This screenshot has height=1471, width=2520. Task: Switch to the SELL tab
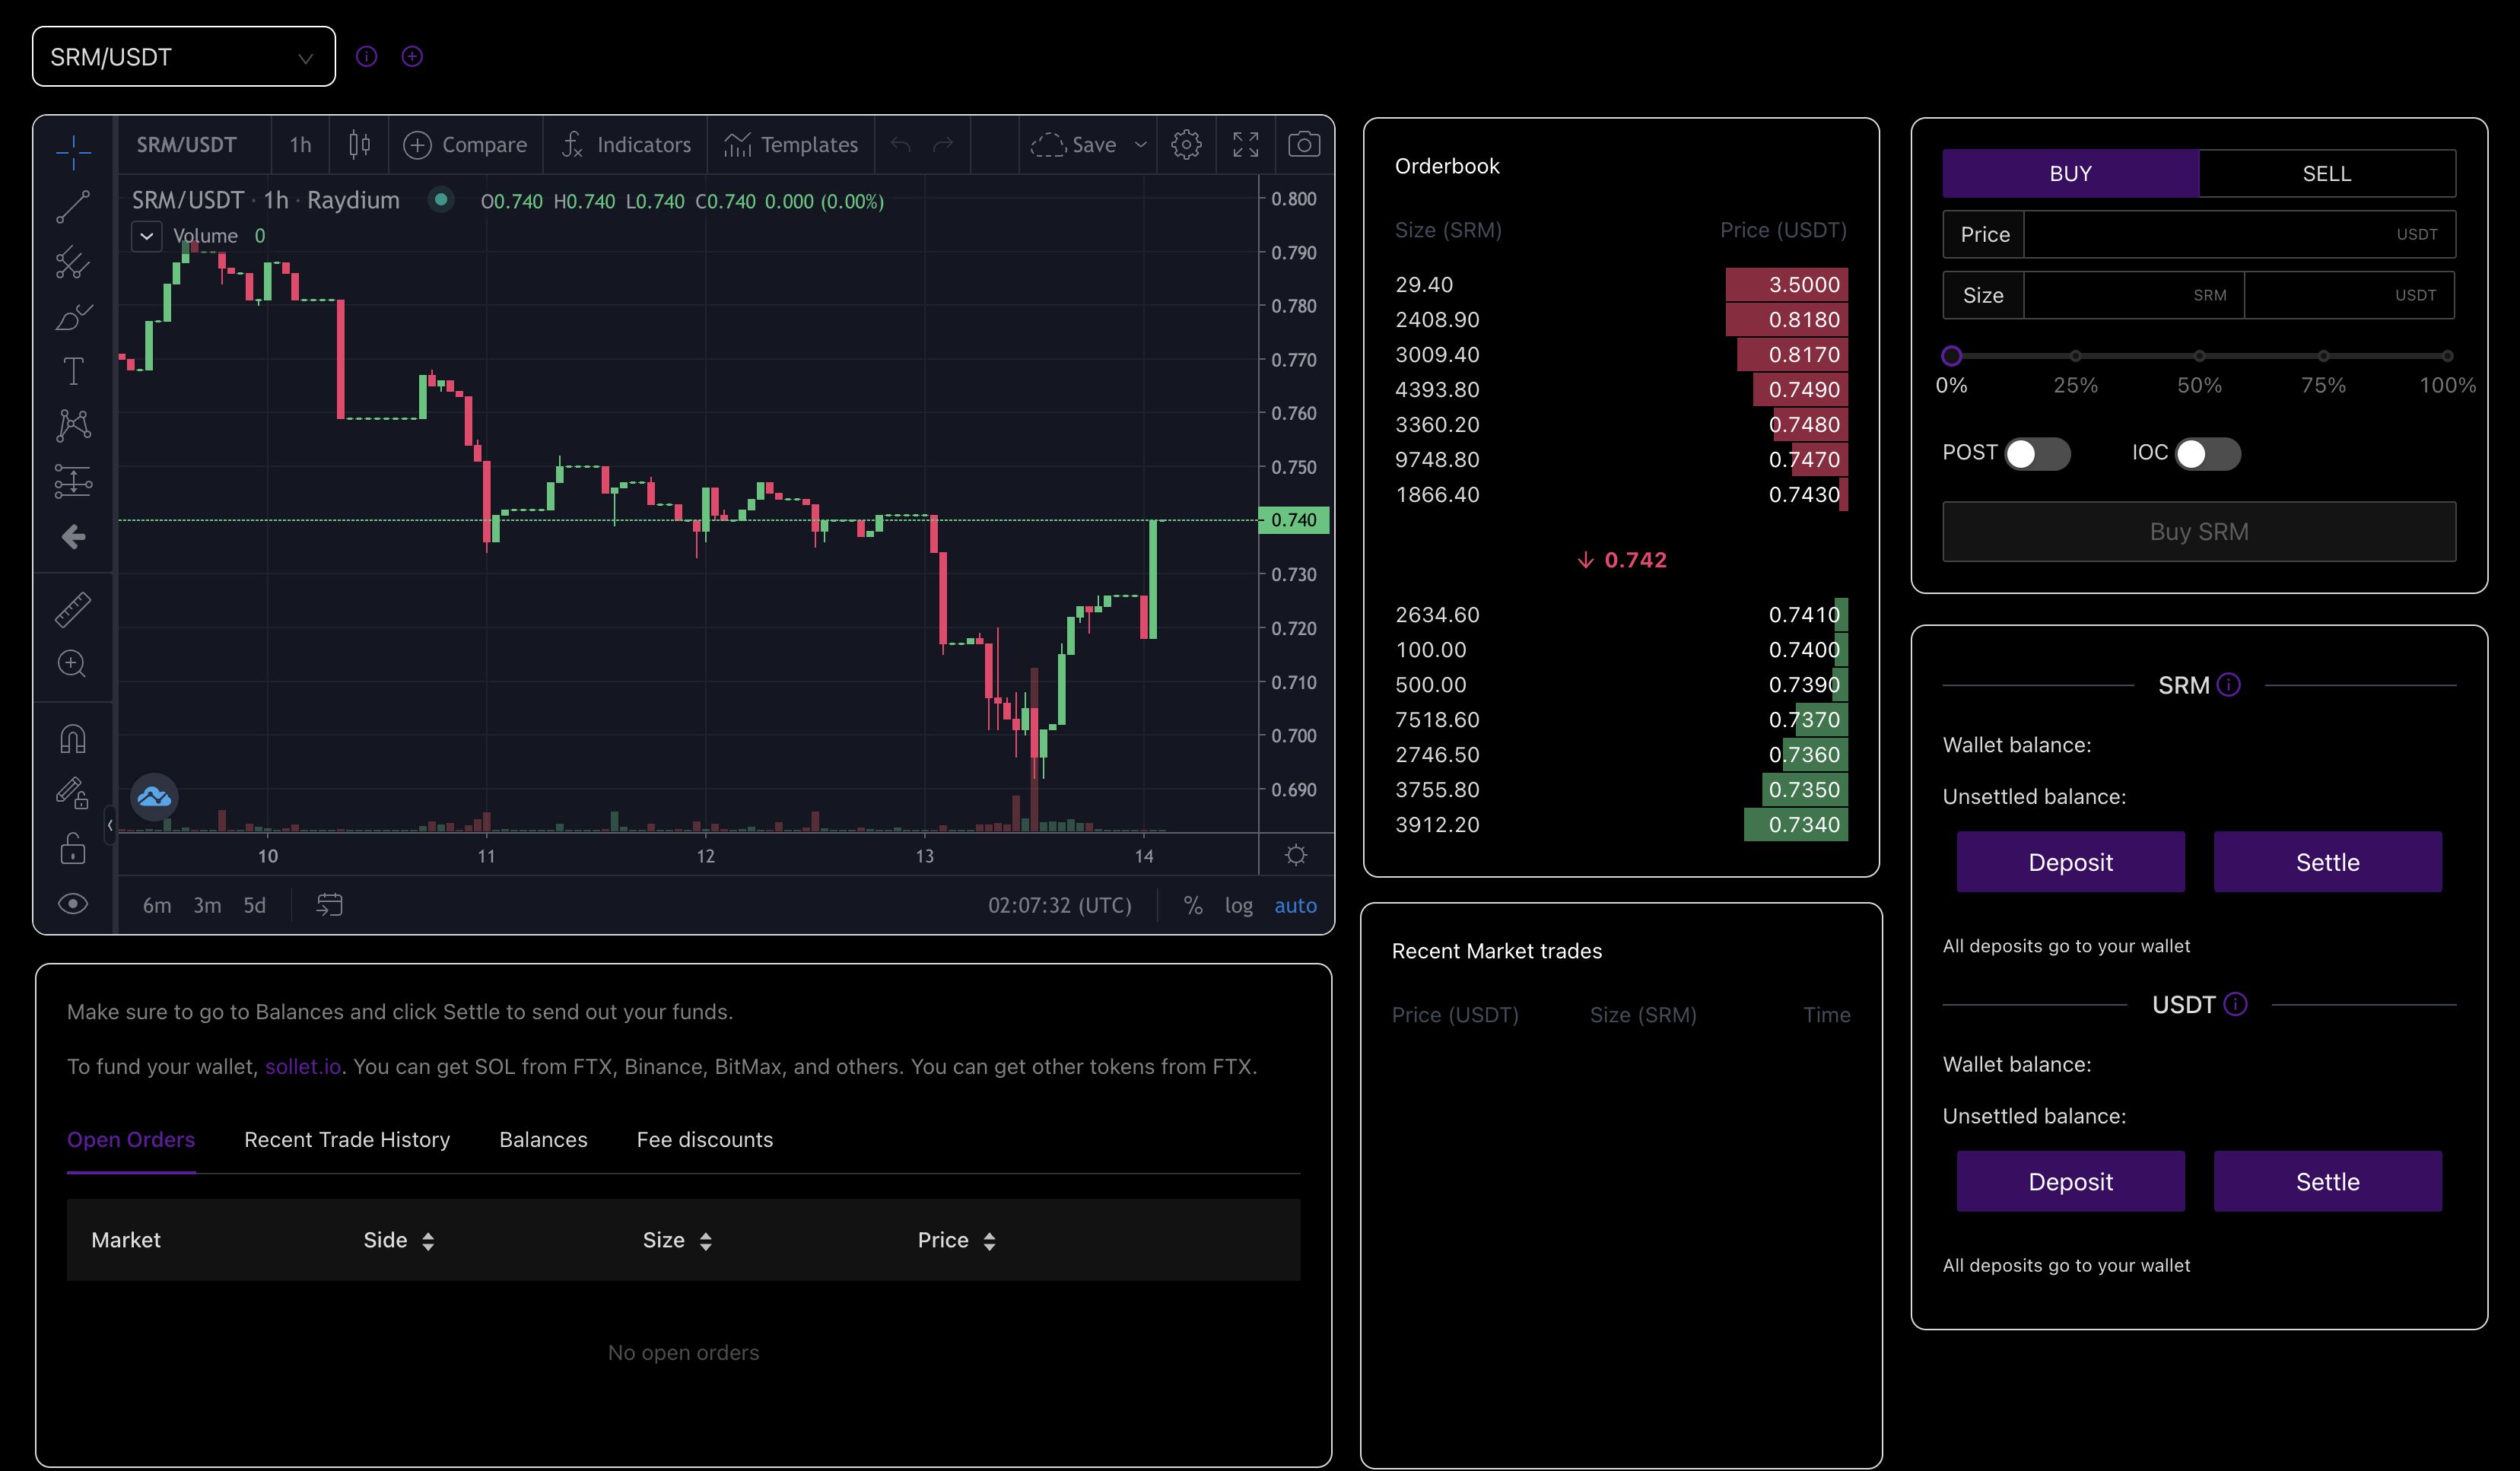point(2326,174)
